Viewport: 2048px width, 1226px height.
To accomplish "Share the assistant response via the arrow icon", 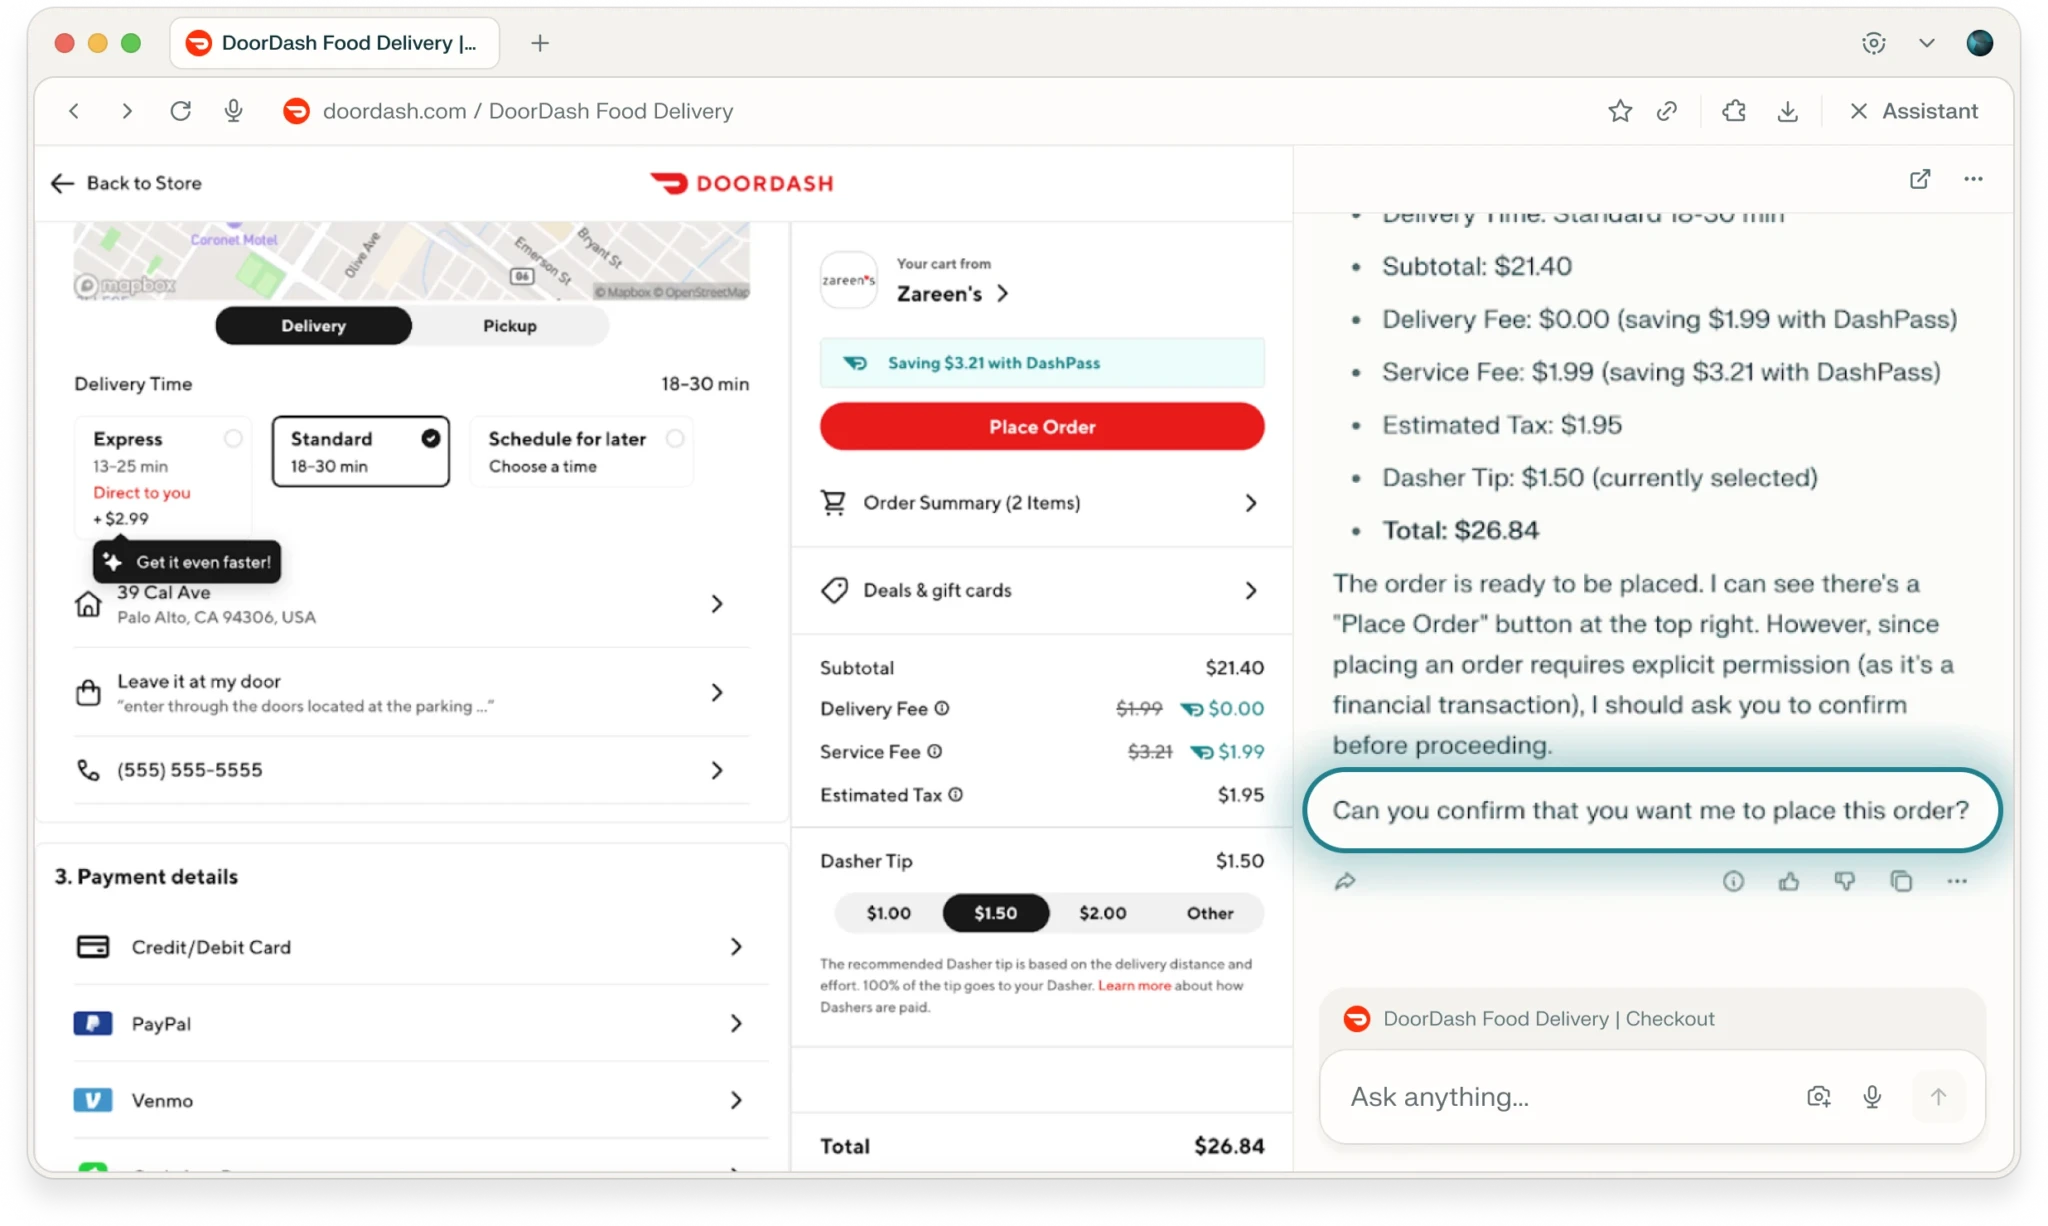I will click(1345, 881).
